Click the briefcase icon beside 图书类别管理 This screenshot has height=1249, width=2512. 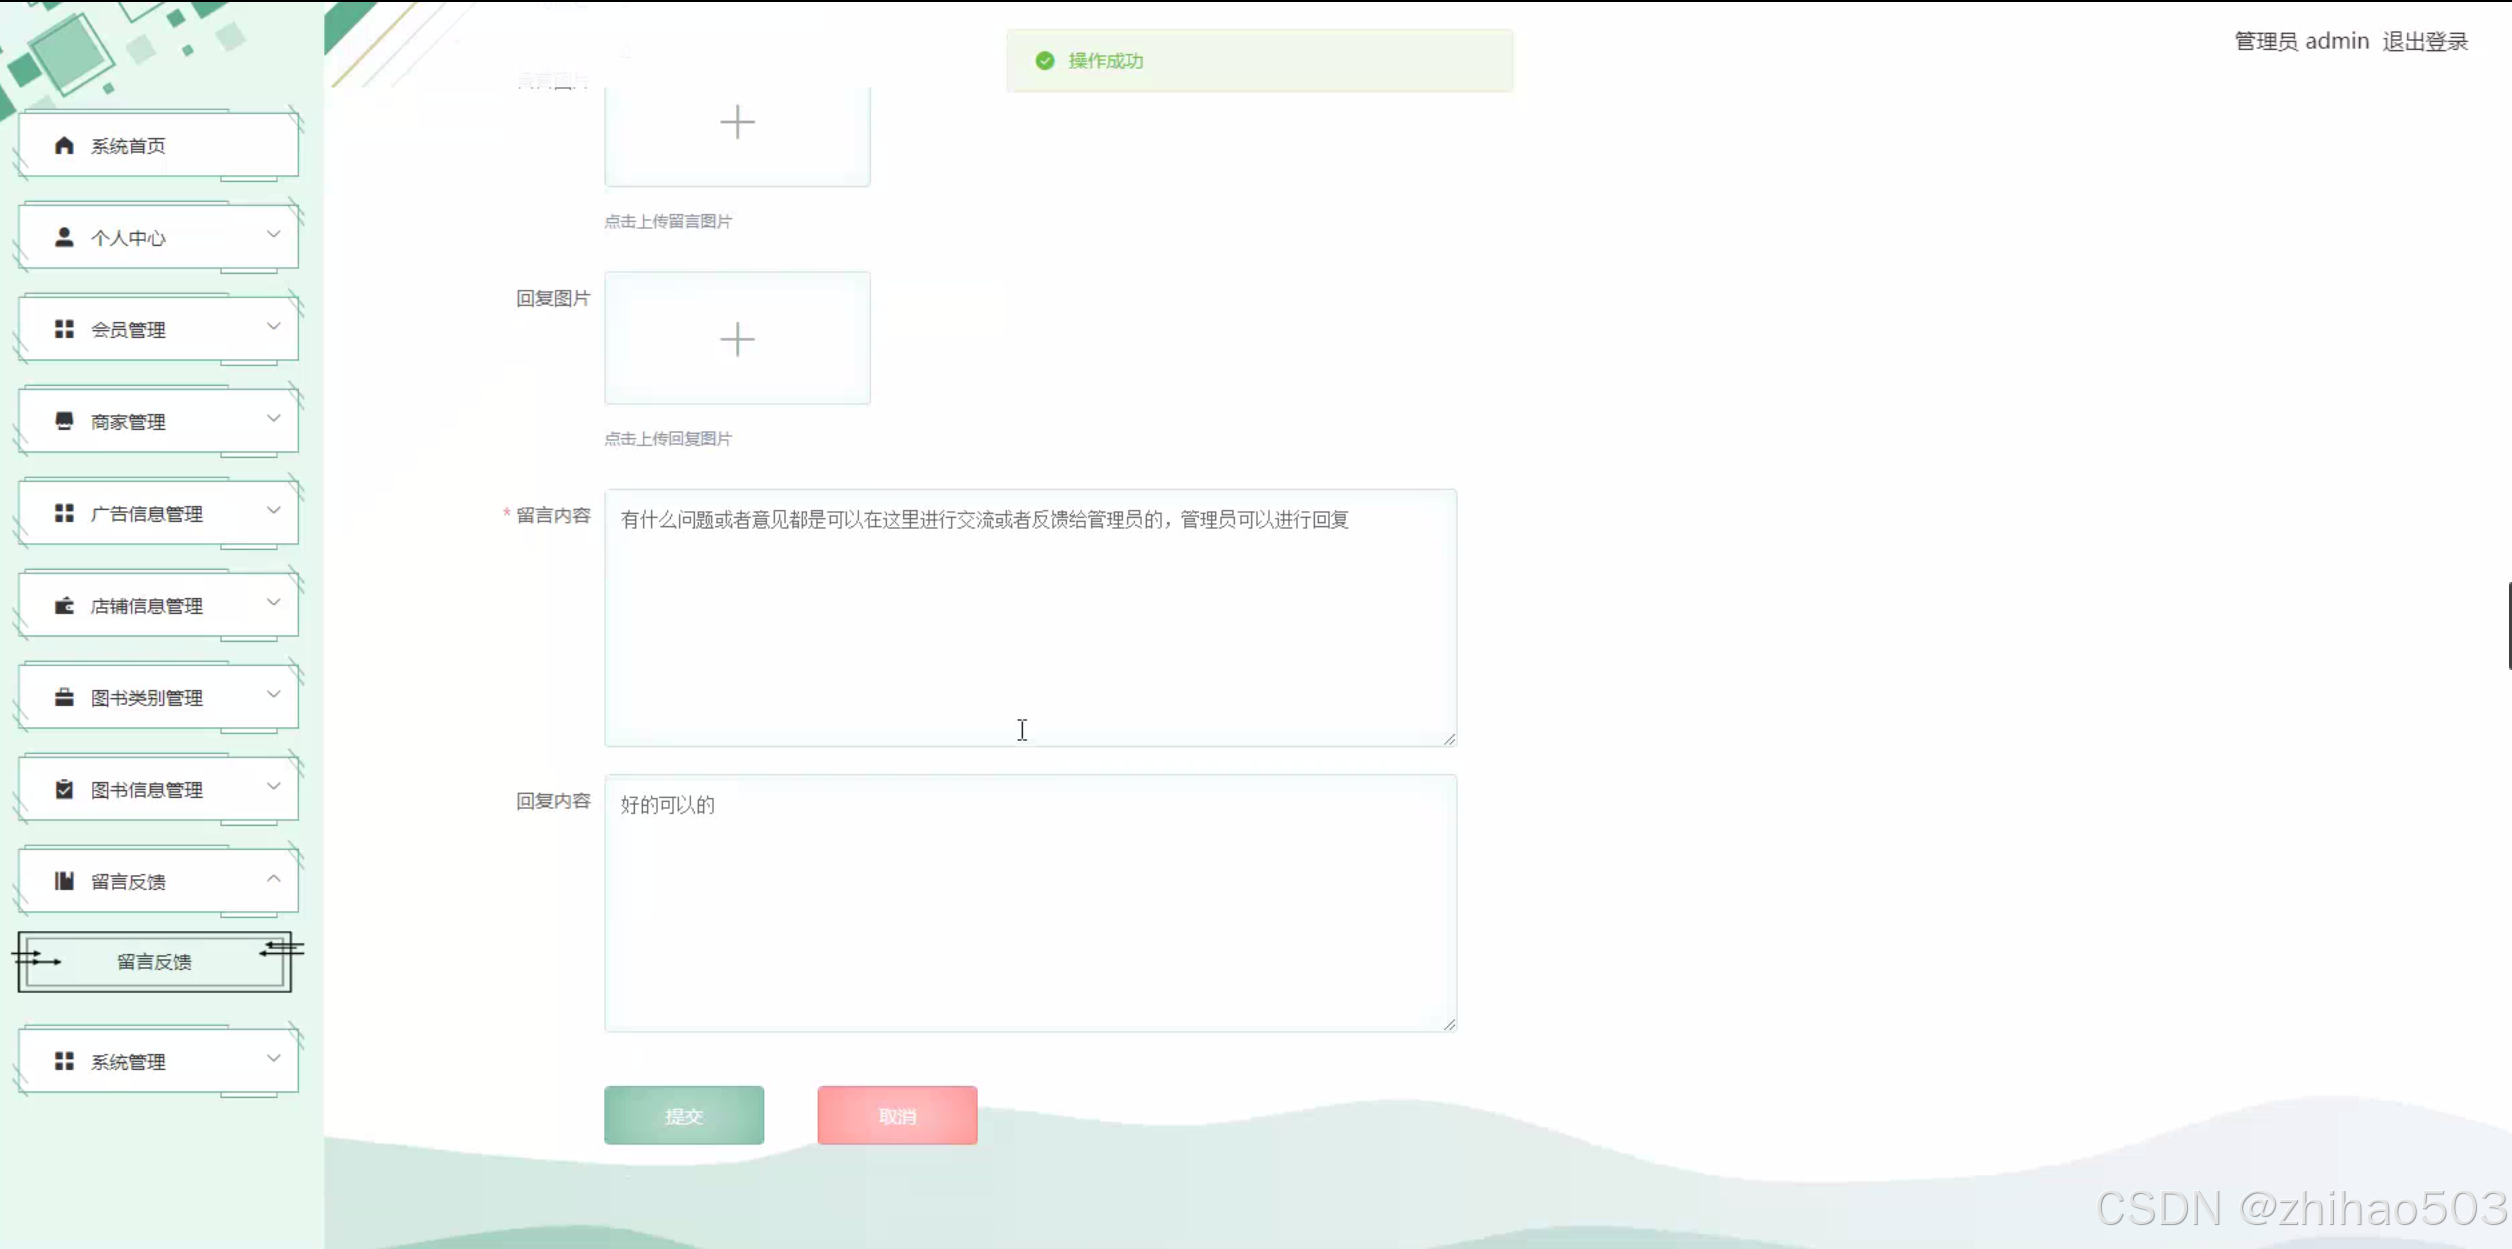pyautogui.click(x=64, y=697)
